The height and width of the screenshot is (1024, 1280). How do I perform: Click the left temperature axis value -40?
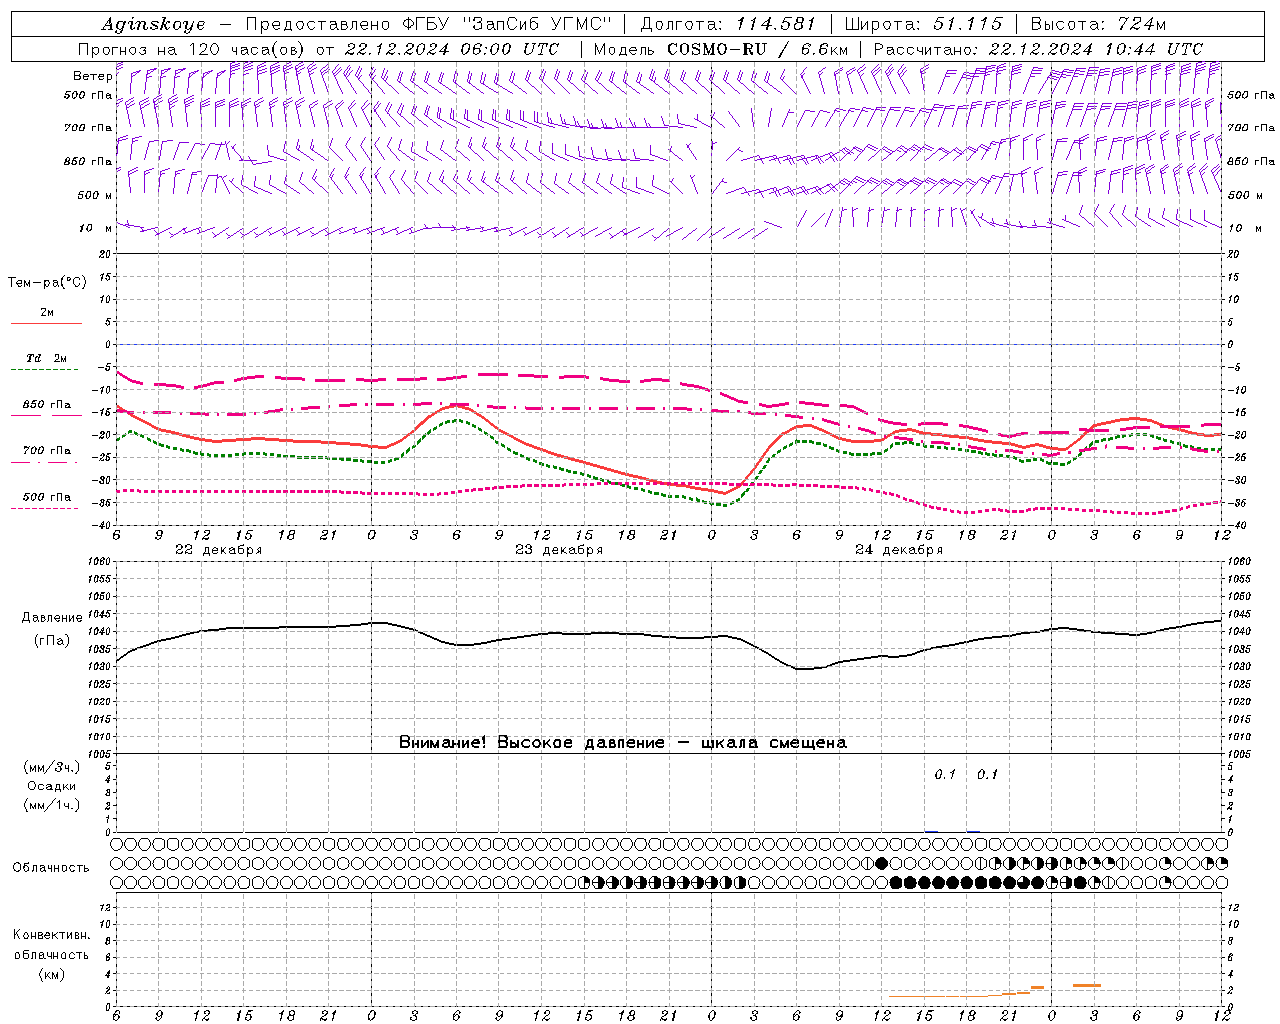(103, 526)
